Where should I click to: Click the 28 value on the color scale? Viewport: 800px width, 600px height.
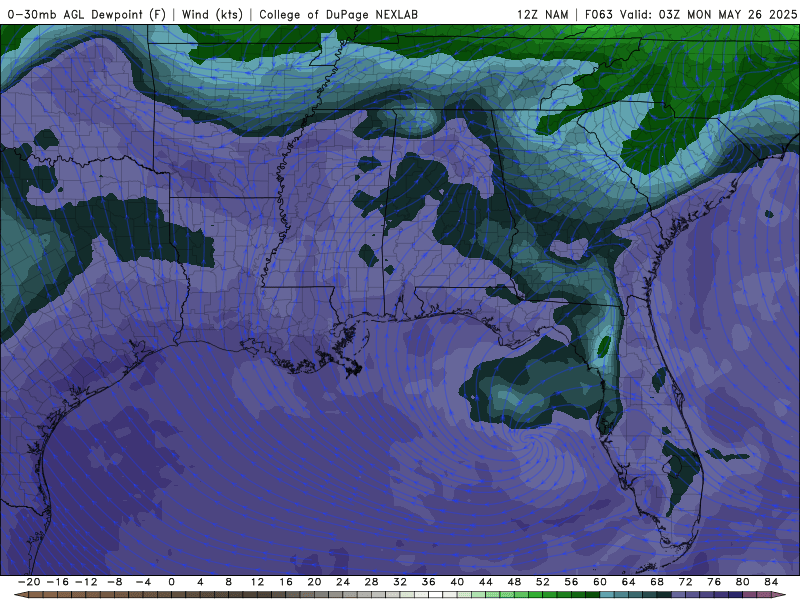pyautogui.click(x=371, y=582)
